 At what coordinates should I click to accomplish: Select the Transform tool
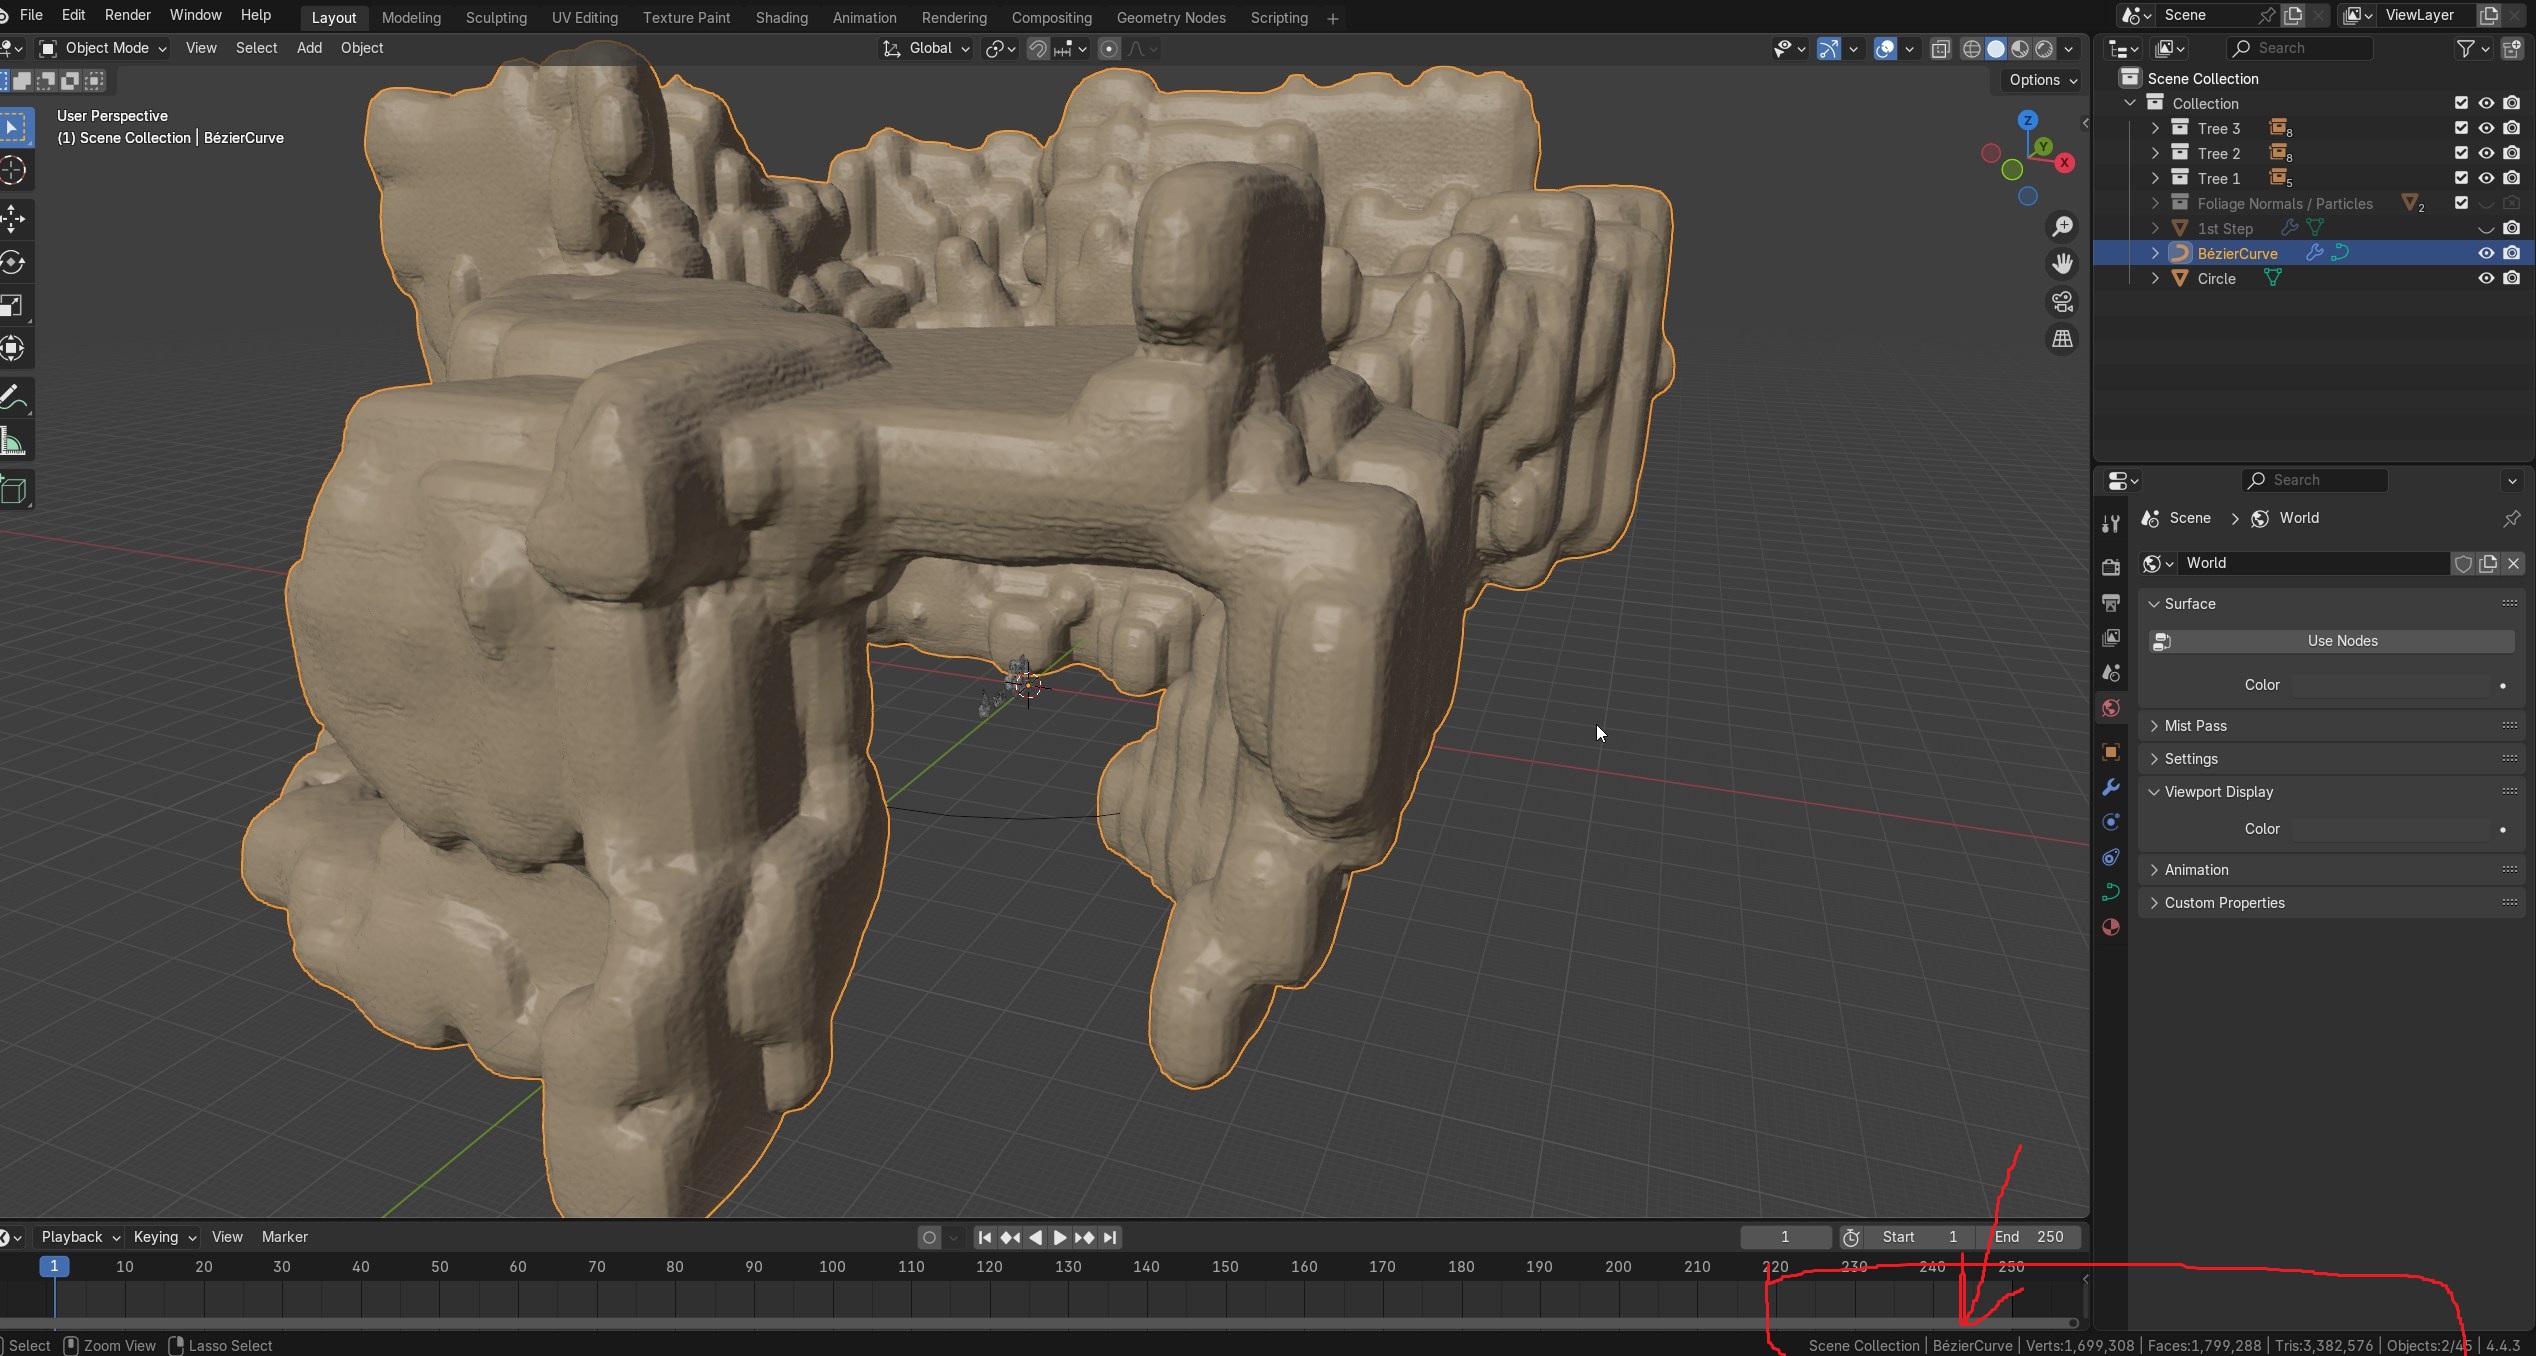(13, 349)
